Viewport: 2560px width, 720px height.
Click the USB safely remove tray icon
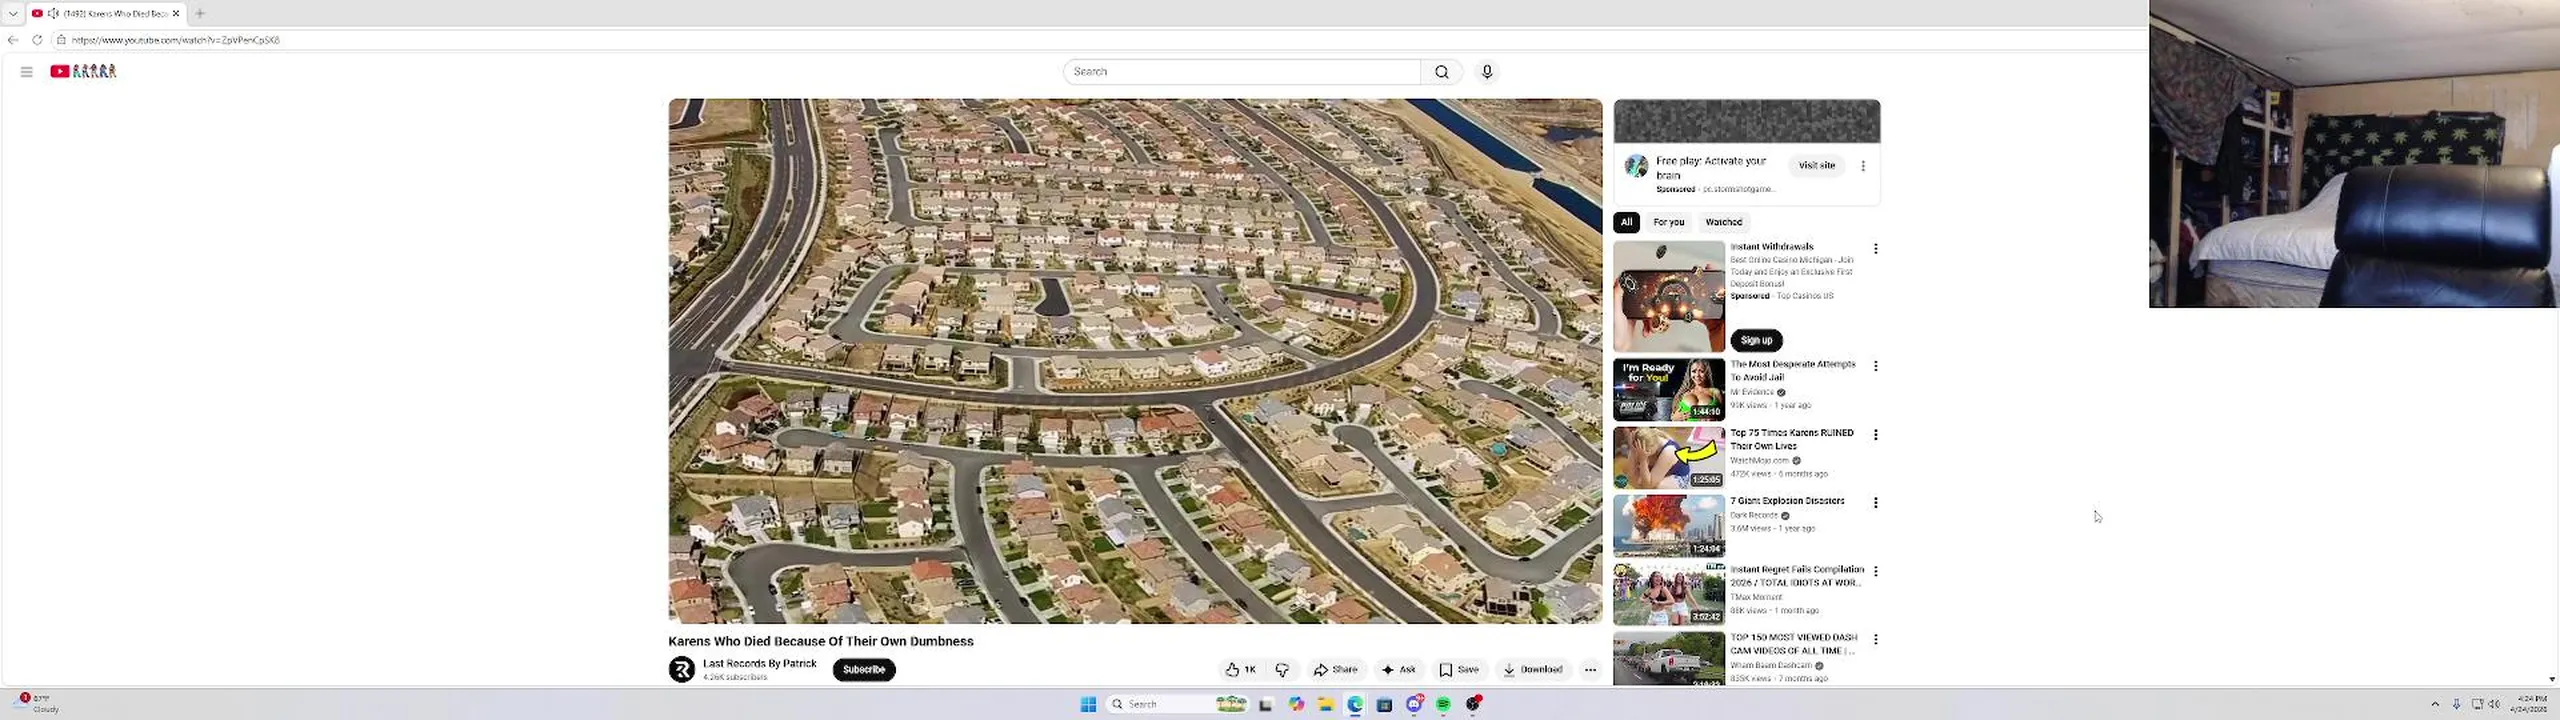(2456, 704)
